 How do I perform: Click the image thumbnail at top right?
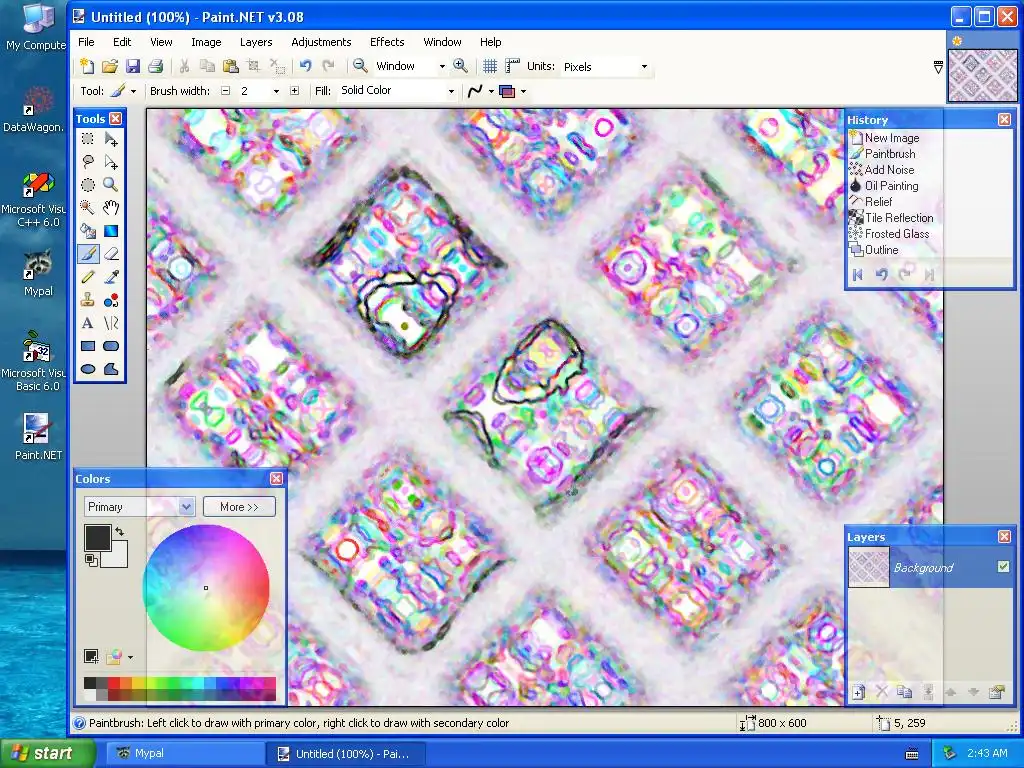(x=982, y=75)
